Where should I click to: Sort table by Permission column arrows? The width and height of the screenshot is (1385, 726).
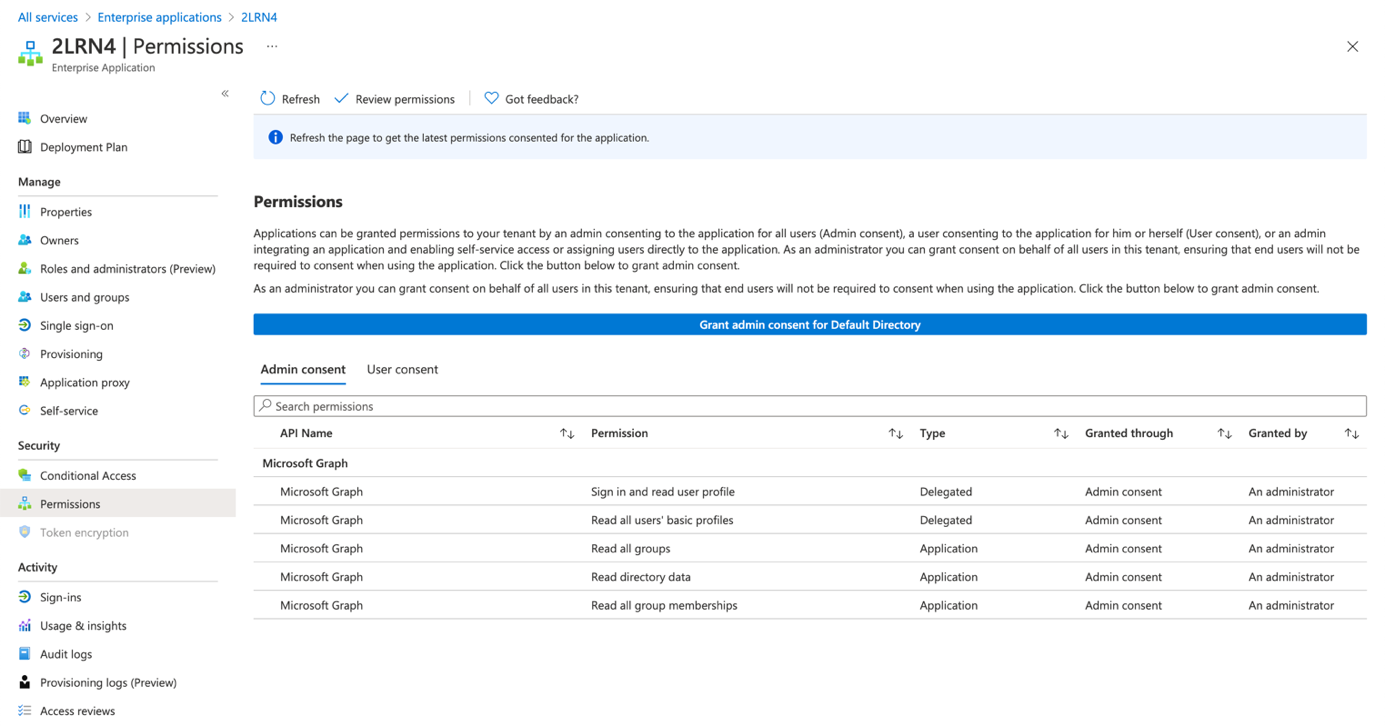click(x=896, y=433)
